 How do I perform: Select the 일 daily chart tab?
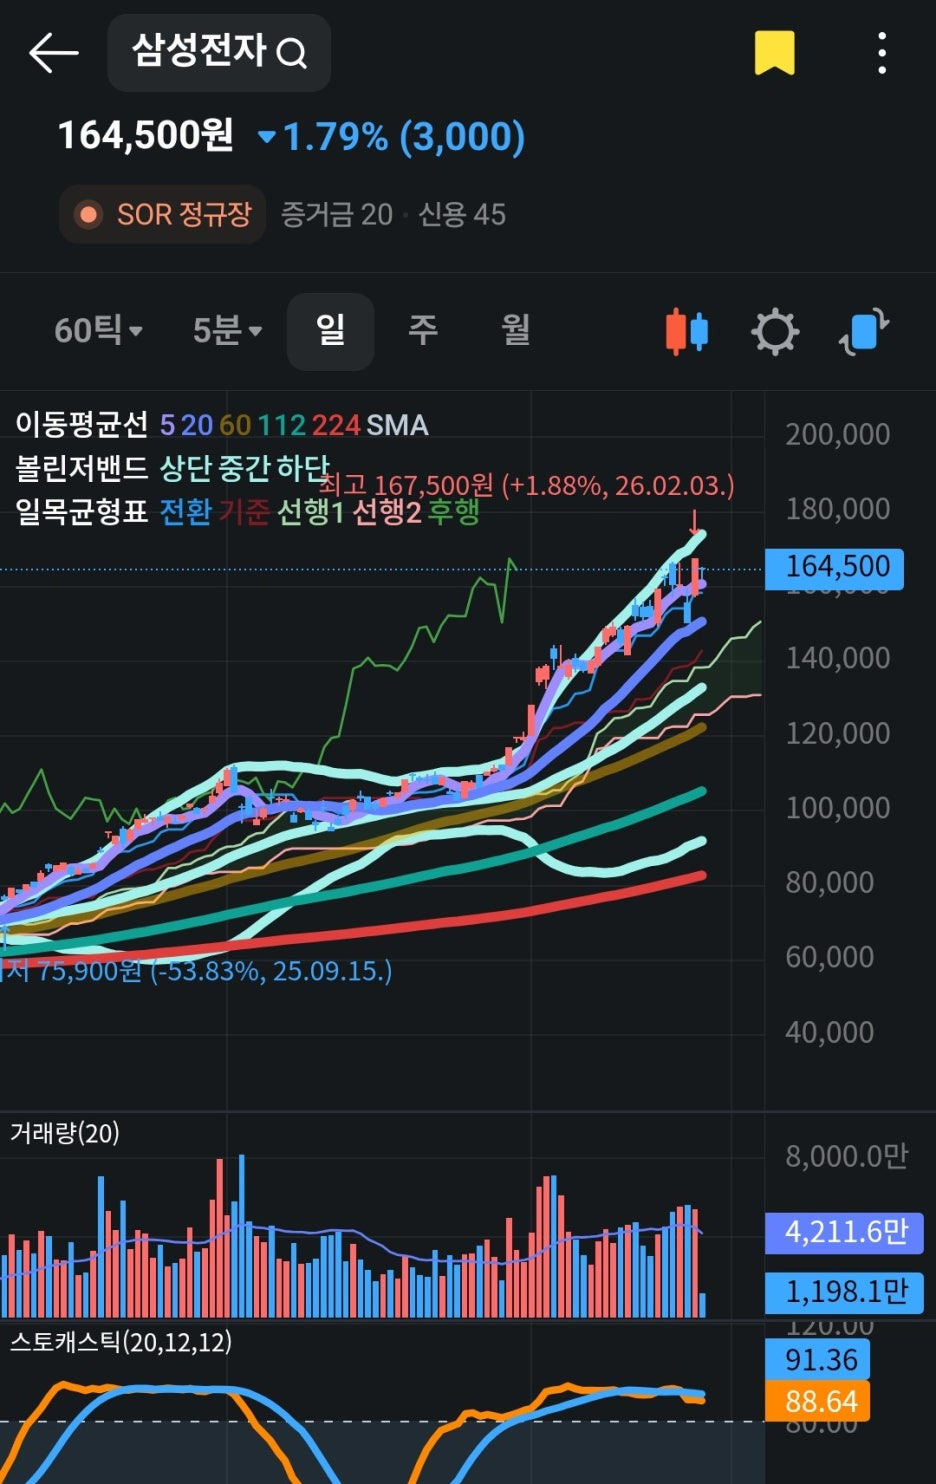pos(330,331)
